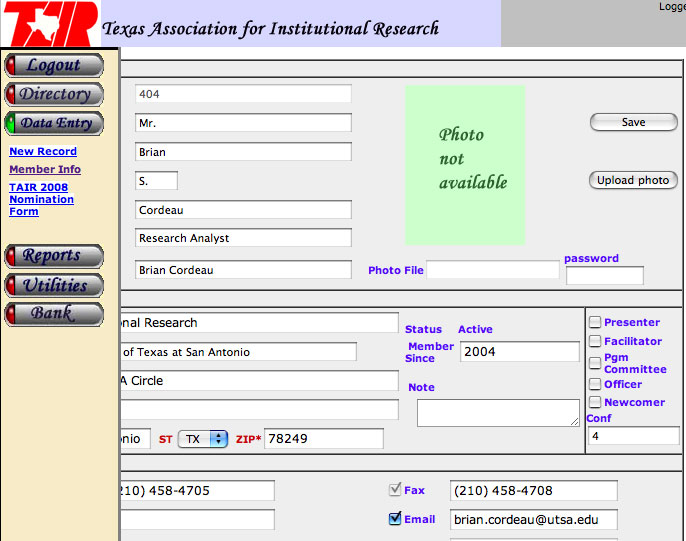The height and width of the screenshot is (541, 686).
Task: Toggle the Newcomer checkbox
Action: tap(595, 402)
